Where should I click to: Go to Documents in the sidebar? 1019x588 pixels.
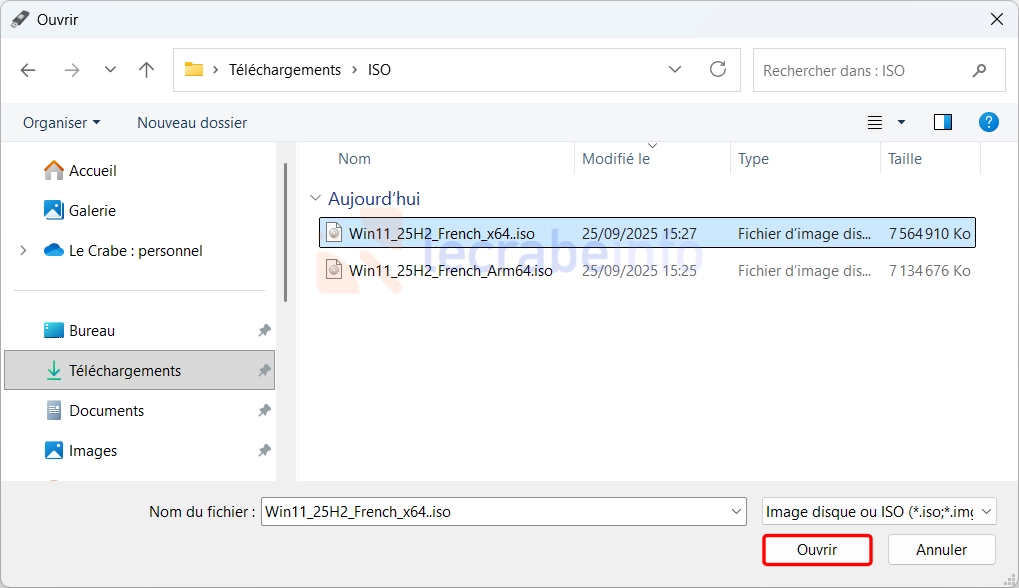(x=106, y=411)
